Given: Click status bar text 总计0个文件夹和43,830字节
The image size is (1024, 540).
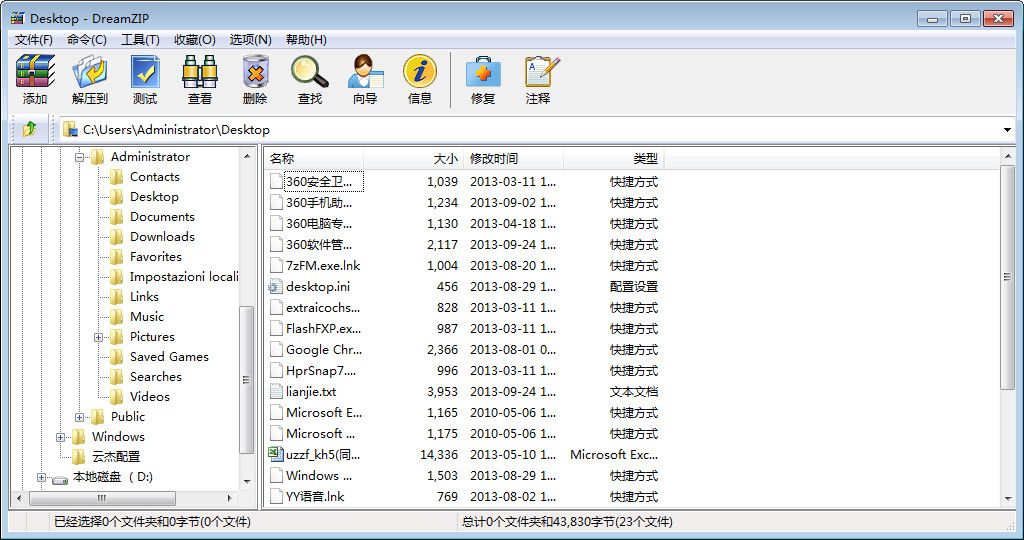Looking at the screenshot, I should (x=567, y=522).
